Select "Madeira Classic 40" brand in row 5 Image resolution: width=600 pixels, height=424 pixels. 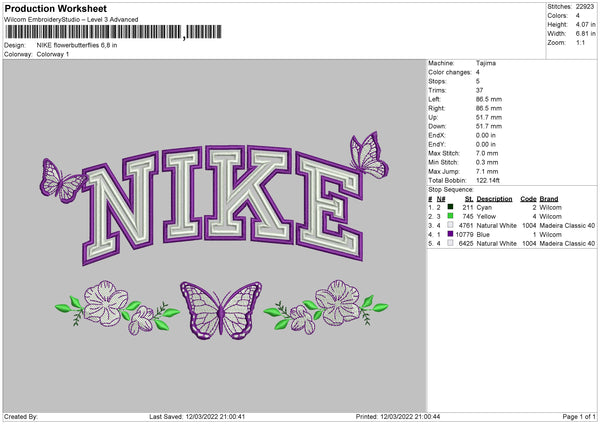(567, 243)
